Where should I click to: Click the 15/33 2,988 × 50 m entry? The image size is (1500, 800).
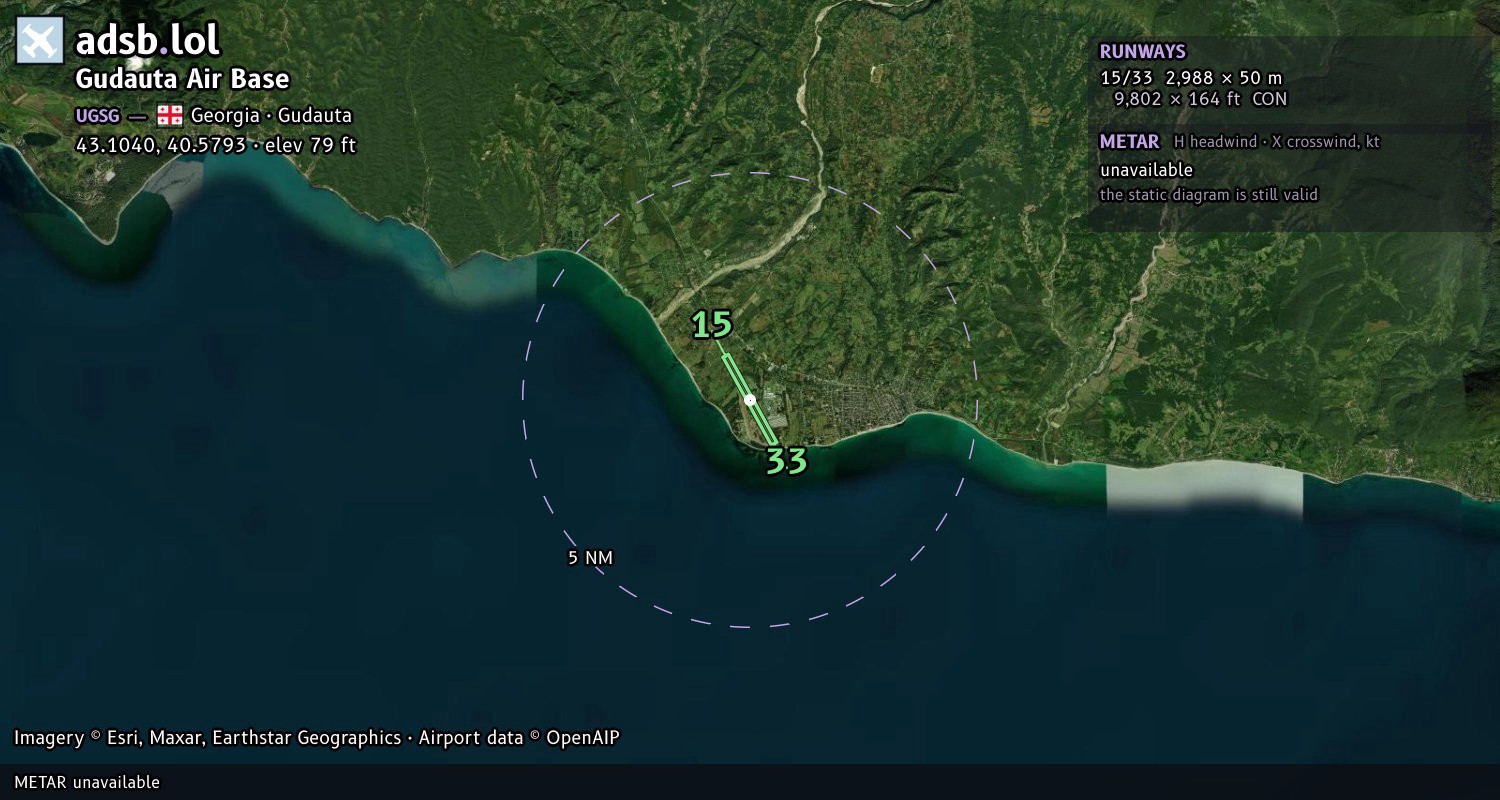coord(1191,78)
